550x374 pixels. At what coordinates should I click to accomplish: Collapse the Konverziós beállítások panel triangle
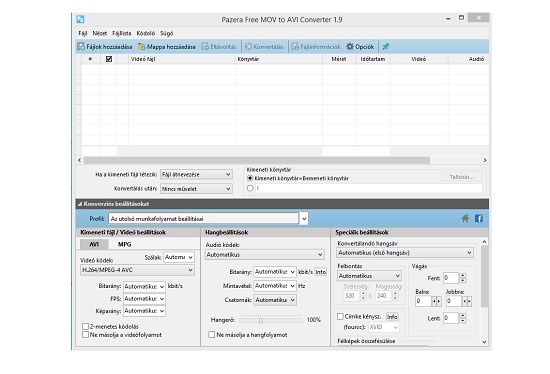(80, 204)
